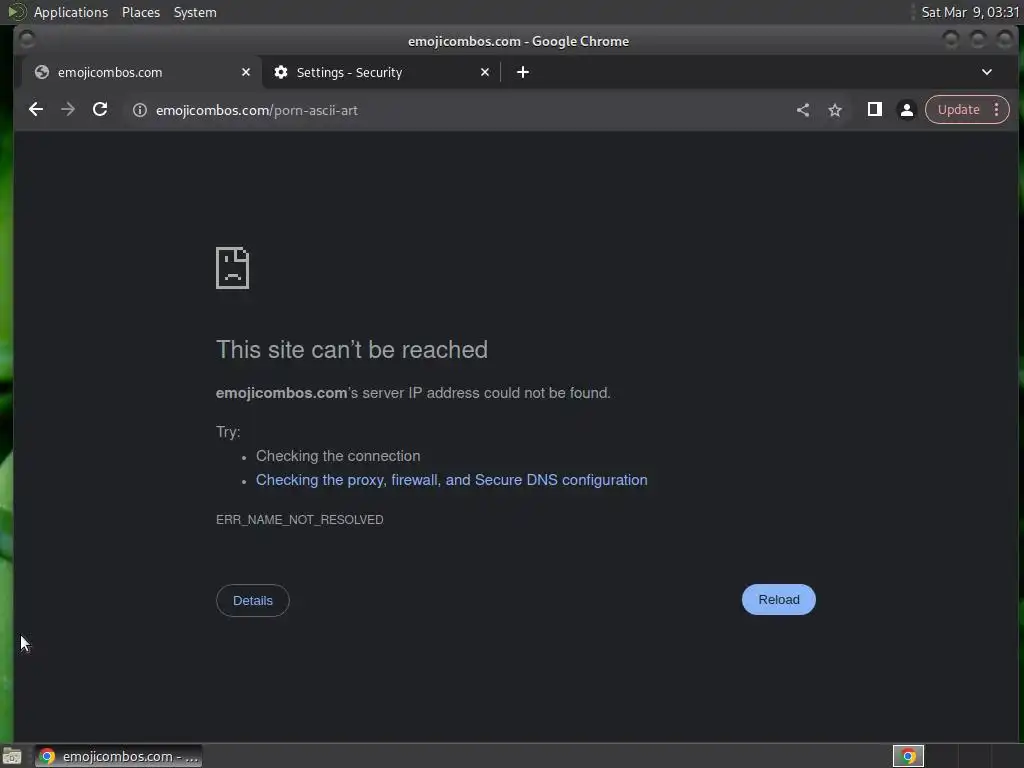This screenshot has height=768, width=1024.
Task: Select emojicombos.com taskbar window button
Action: click(118, 756)
